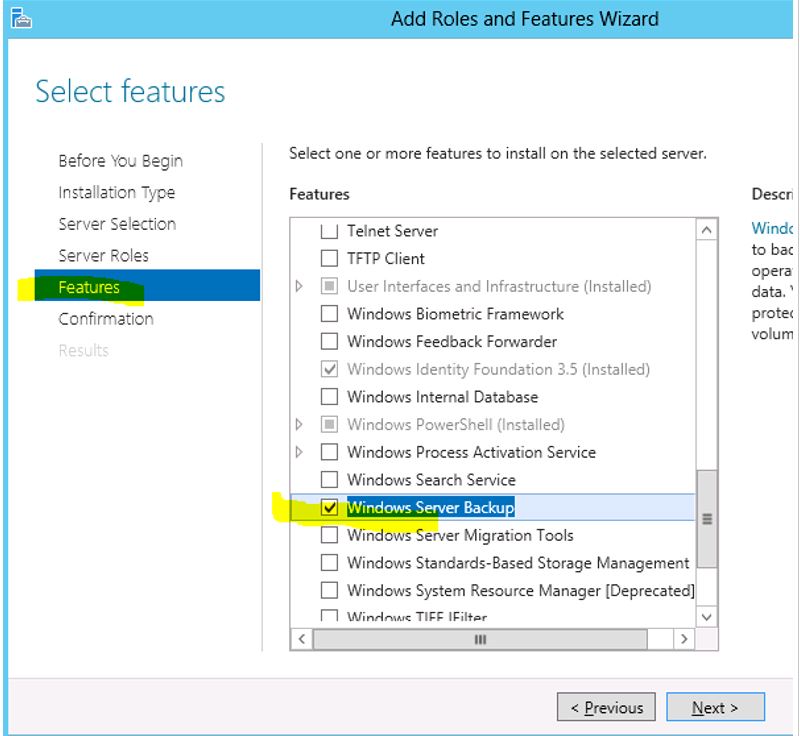
Task: Expand the Windows PowerShell feature tree
Action: tap(300, 425)
